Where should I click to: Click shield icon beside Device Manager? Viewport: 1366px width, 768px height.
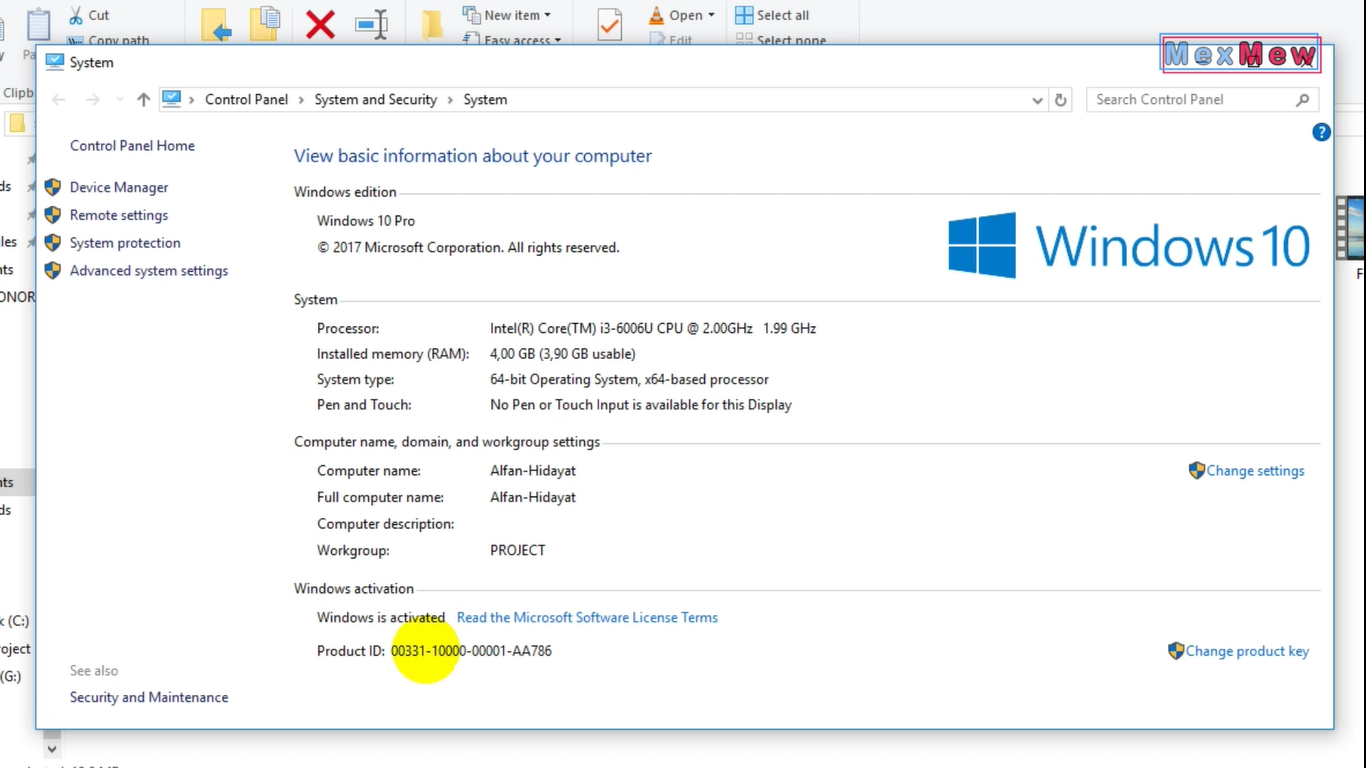click(x=53, y=187)
